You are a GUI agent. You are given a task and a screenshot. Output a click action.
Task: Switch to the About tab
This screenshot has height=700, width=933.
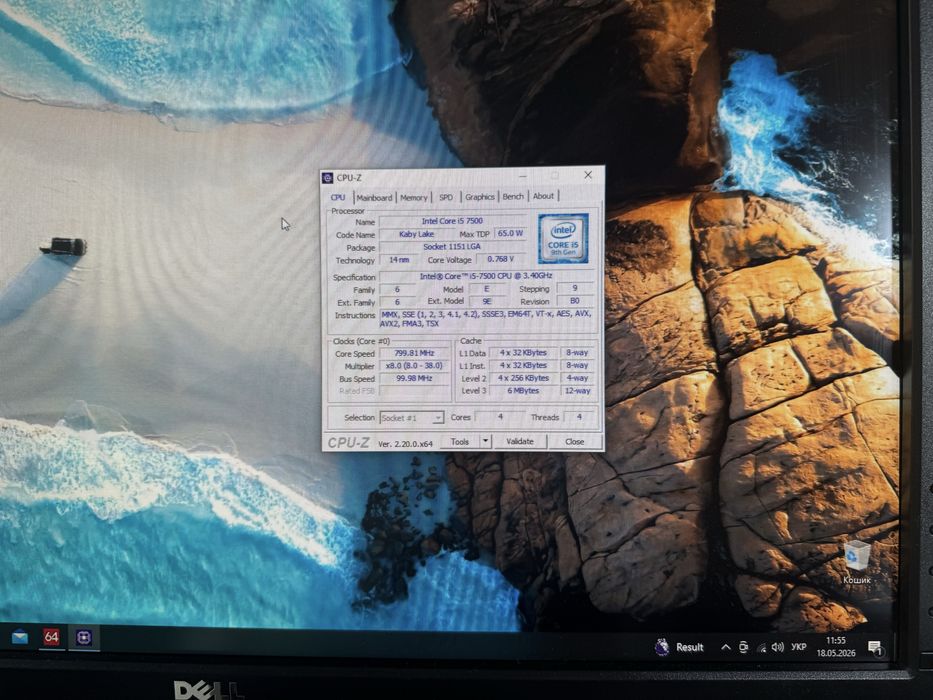pyautogui.click(x=543, y=196)
